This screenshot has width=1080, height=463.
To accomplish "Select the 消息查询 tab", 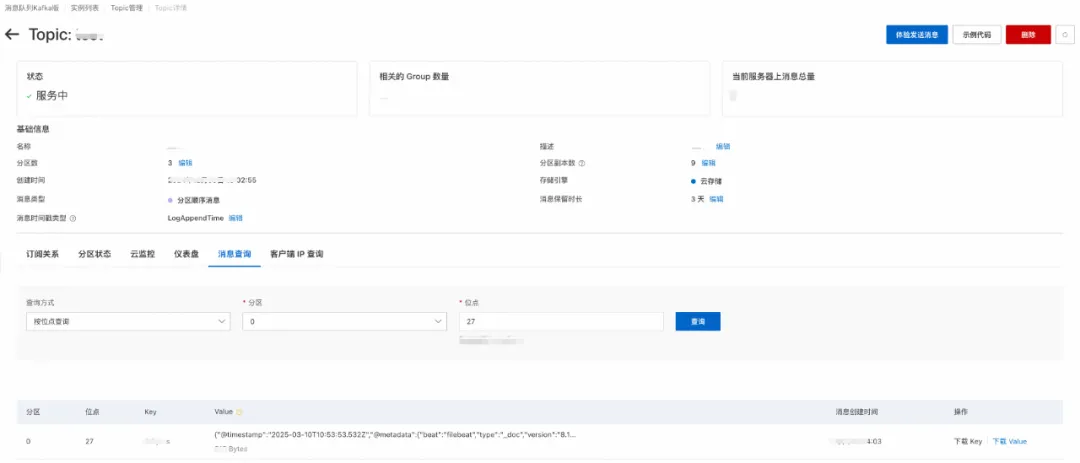I will (234, 254).
